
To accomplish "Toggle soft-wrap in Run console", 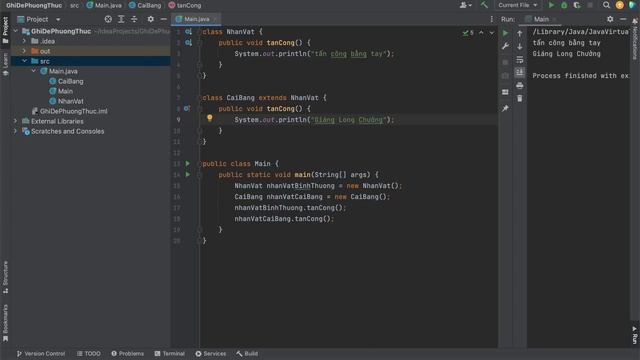I will tap(520, 60).
